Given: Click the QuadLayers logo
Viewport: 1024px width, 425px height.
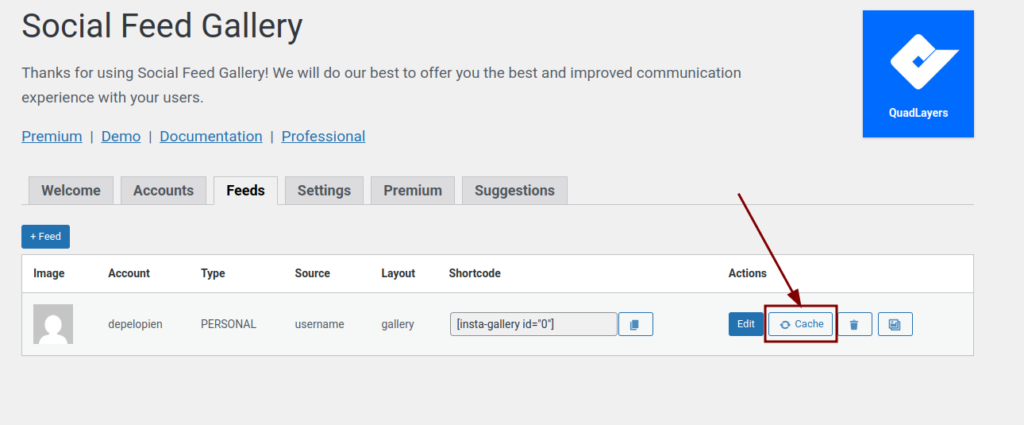Looking at the screenshot, I should tap(918, 73).
